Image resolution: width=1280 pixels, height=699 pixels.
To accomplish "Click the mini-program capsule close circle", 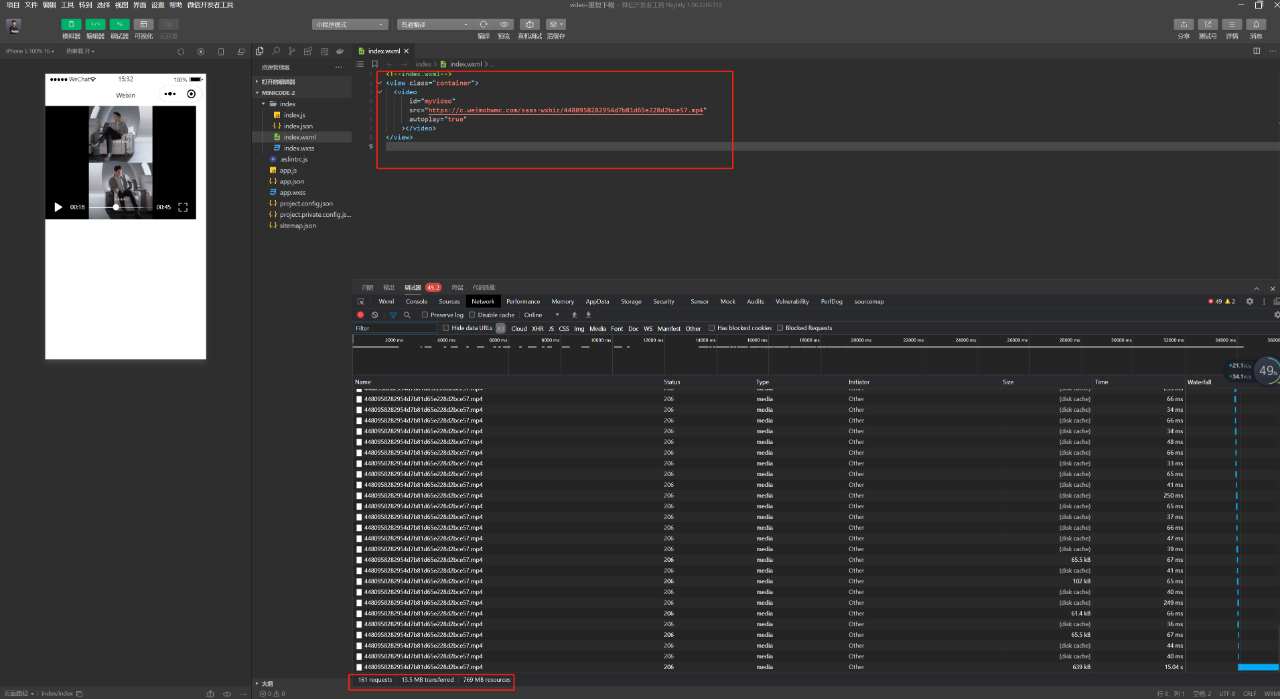I will pyautogui.click(x=191, y=94).
